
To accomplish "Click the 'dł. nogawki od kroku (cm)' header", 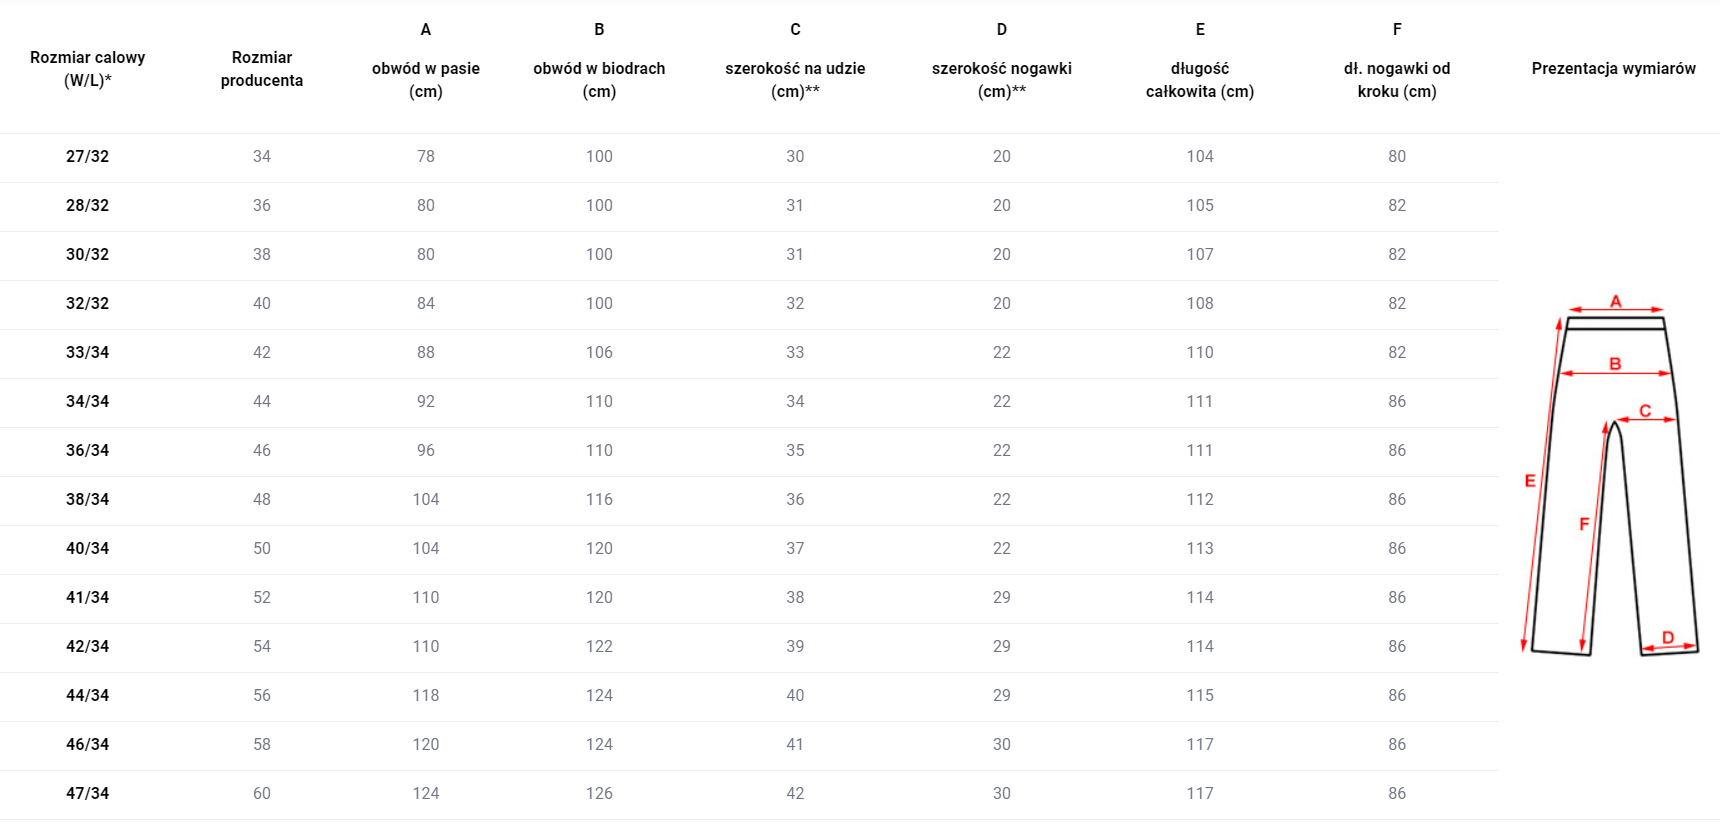I will [x=1397, y=80].
